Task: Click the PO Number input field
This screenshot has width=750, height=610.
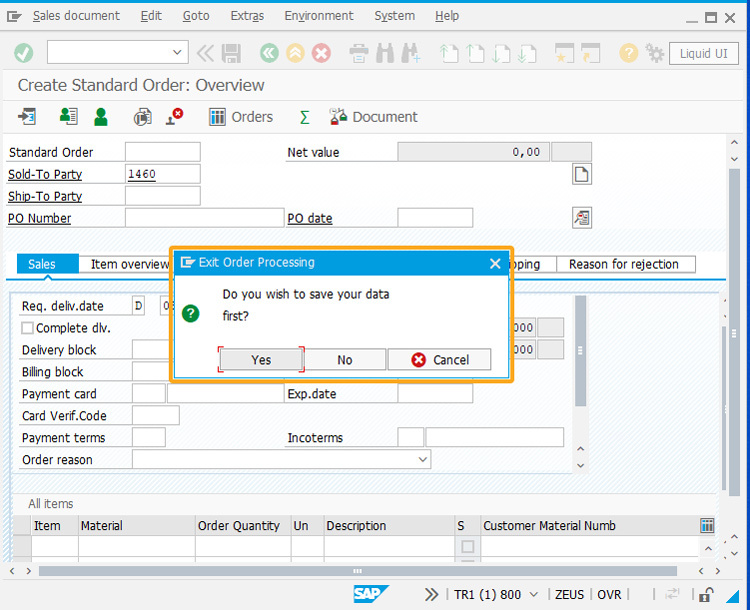Action: 204,218
